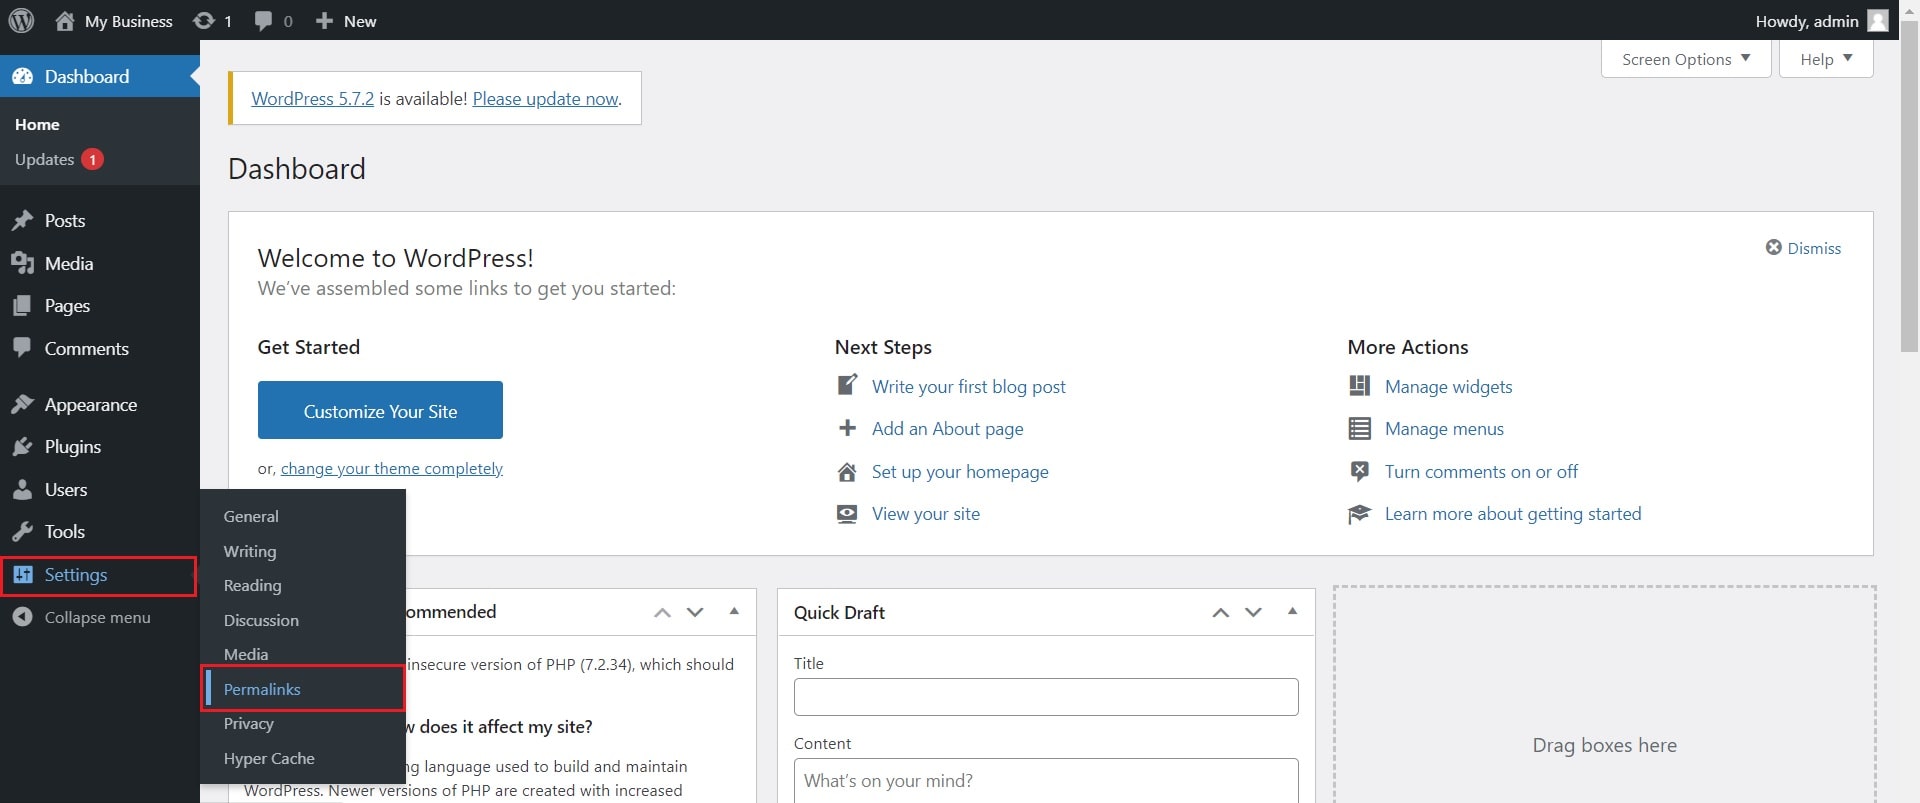Toggle Quick Draft panel collapse triangle
This screenshot has height=803, width=1920.
[x=1292, y=611]
